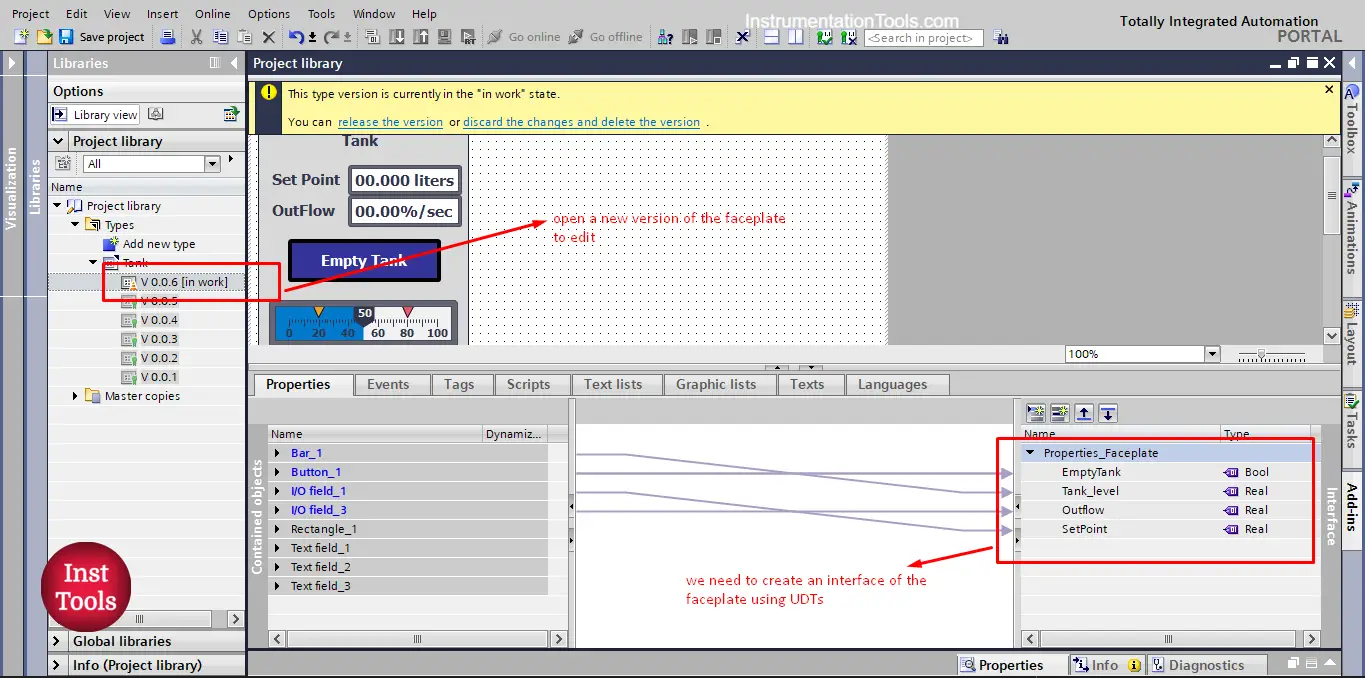Click the Go online button
1365x678 pixels.
pyautogui.click(x=524, y=37)
